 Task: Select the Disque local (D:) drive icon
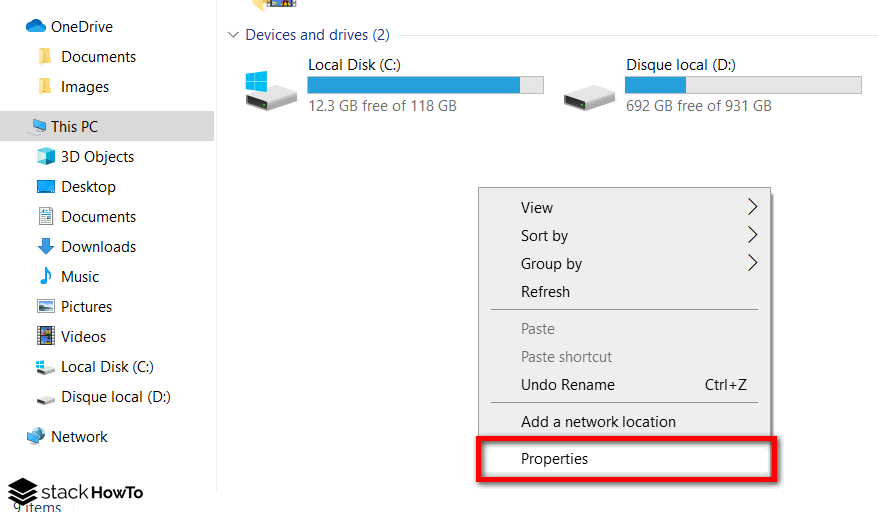589,97
